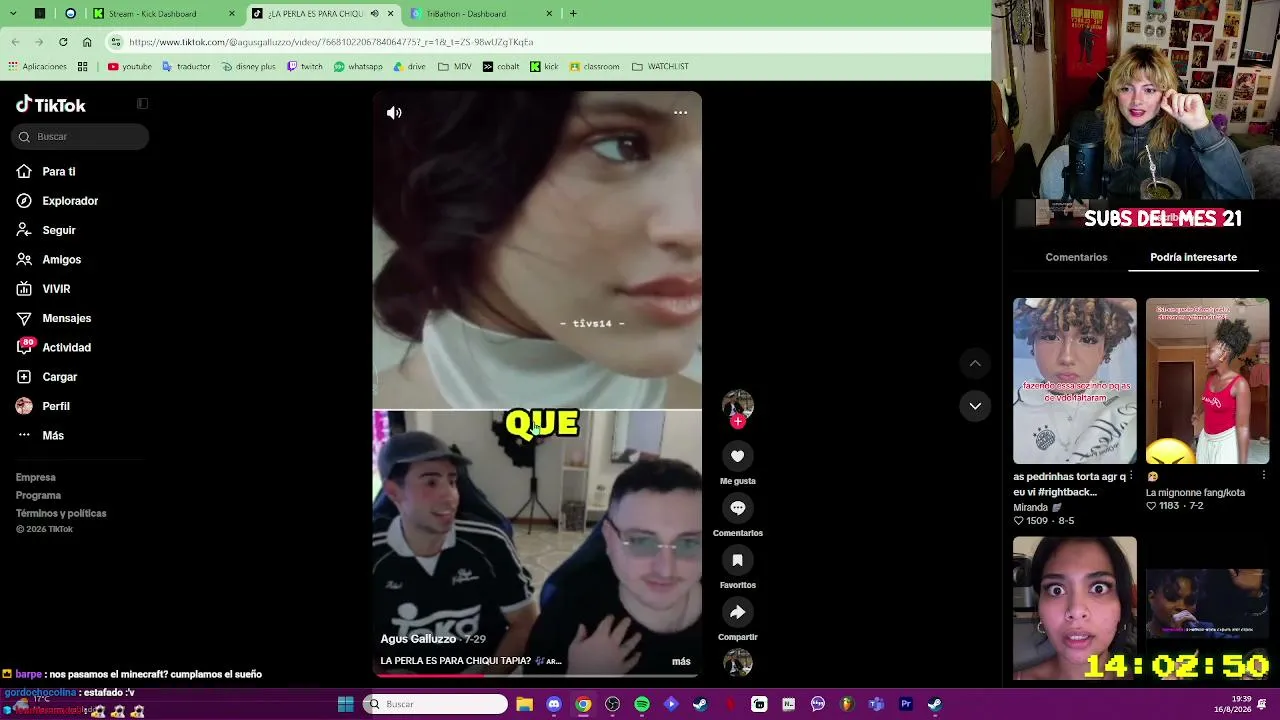This screenshot has height=720, width=1280.
Task: Open options for La mignonne fang/kota video
Action: (1264, 477)
